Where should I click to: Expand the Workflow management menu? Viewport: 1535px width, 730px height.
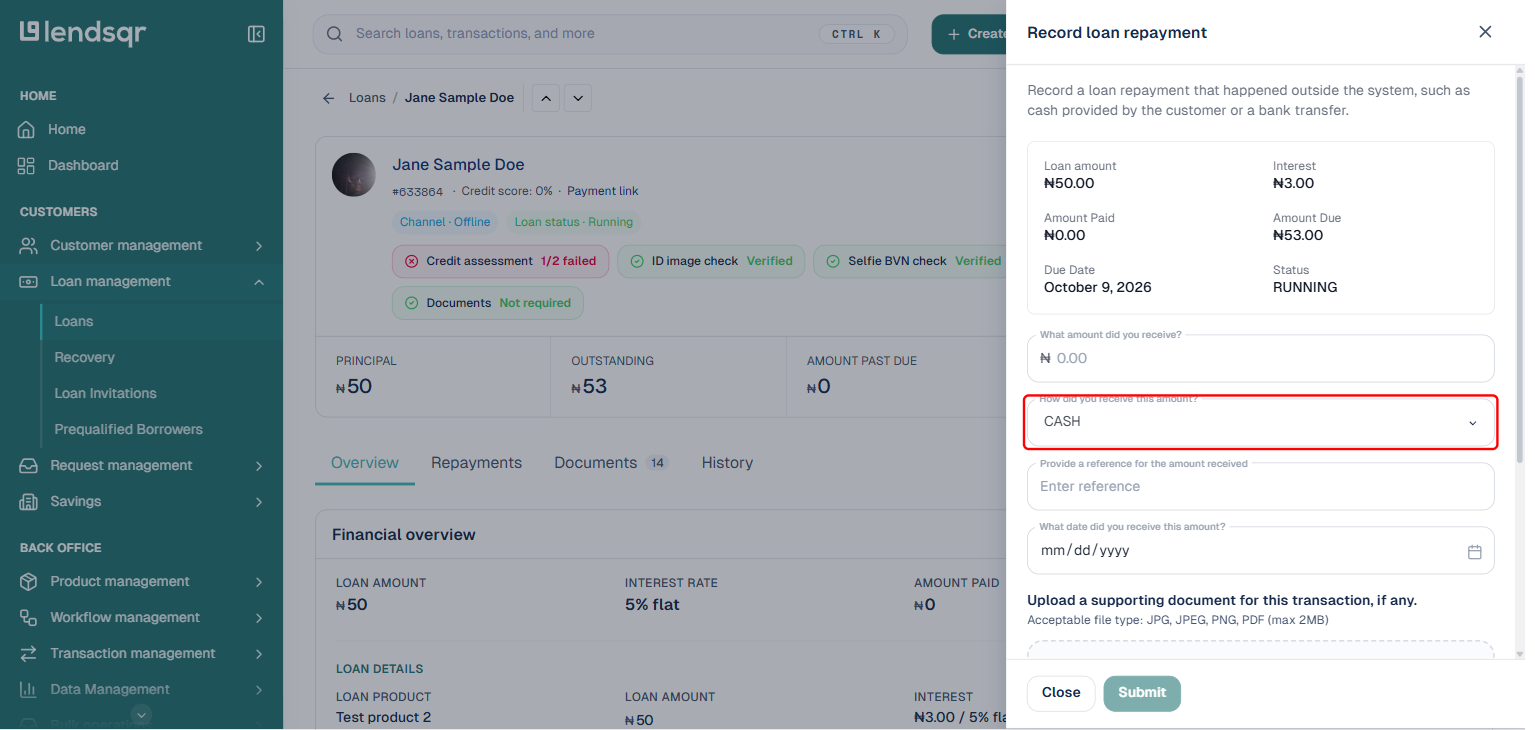click(259, 618)
